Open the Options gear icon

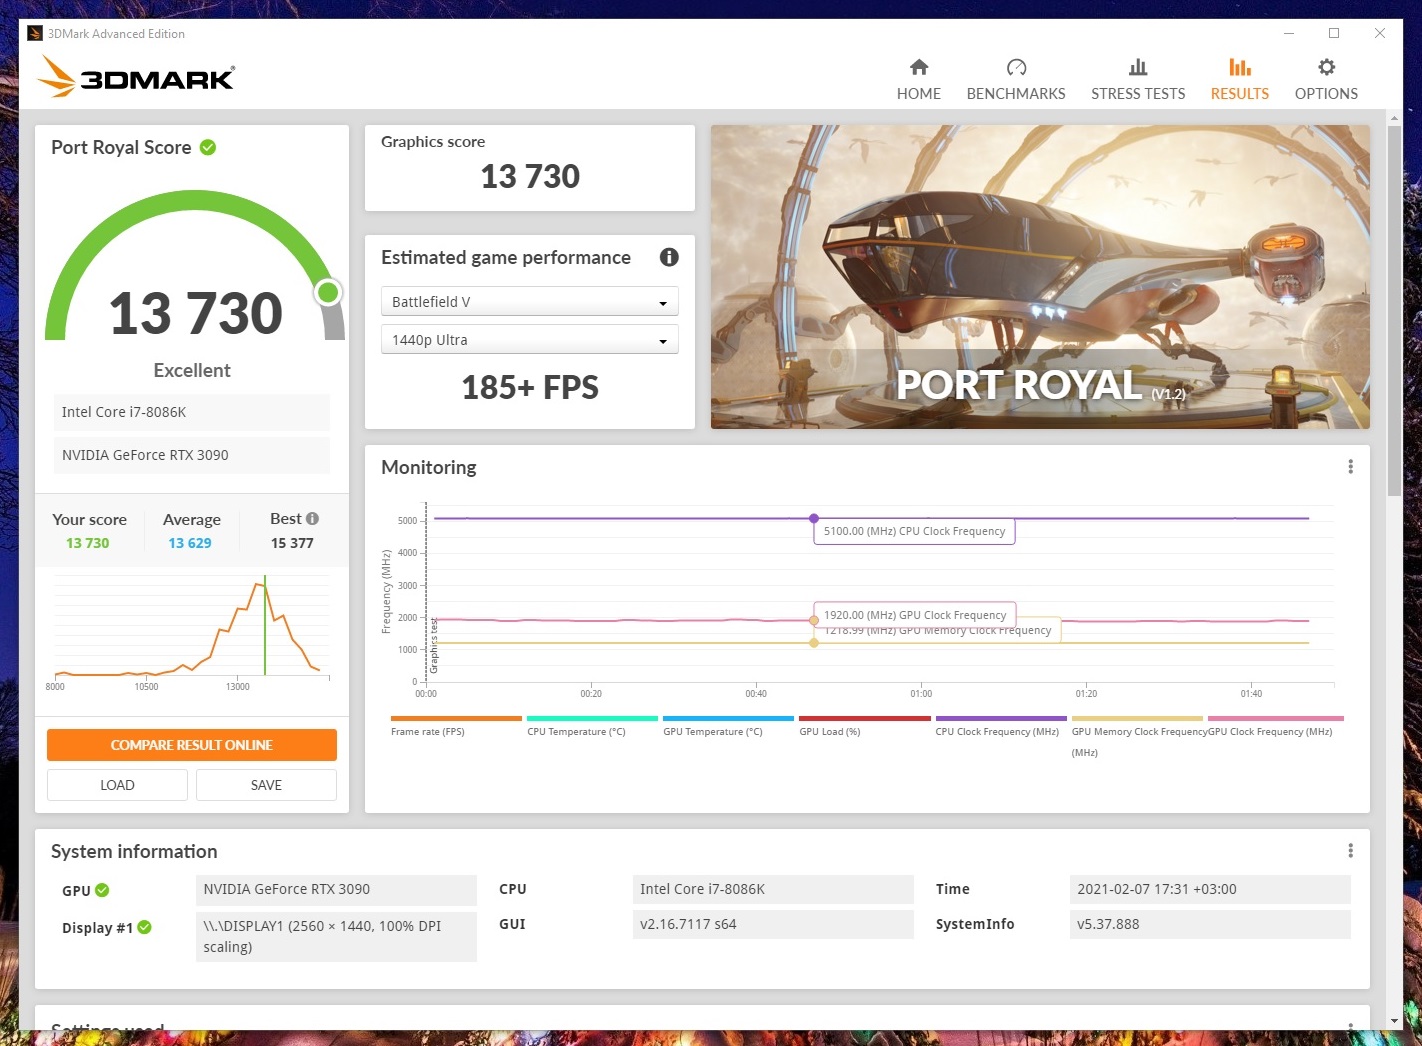pyautogui.click(x=1326, y=67)
